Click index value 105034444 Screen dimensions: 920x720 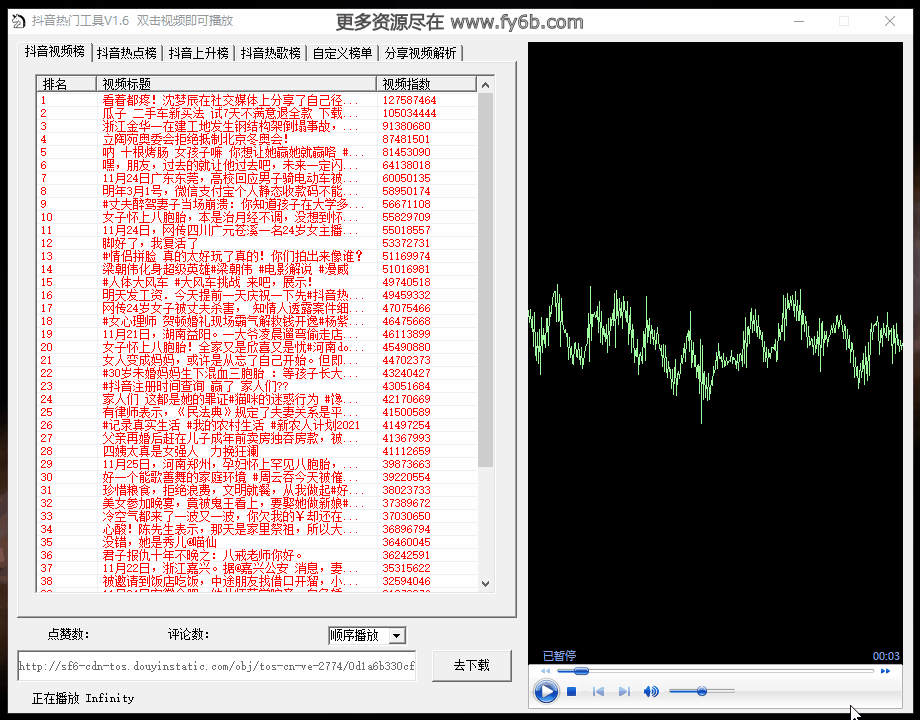(410, 113)
